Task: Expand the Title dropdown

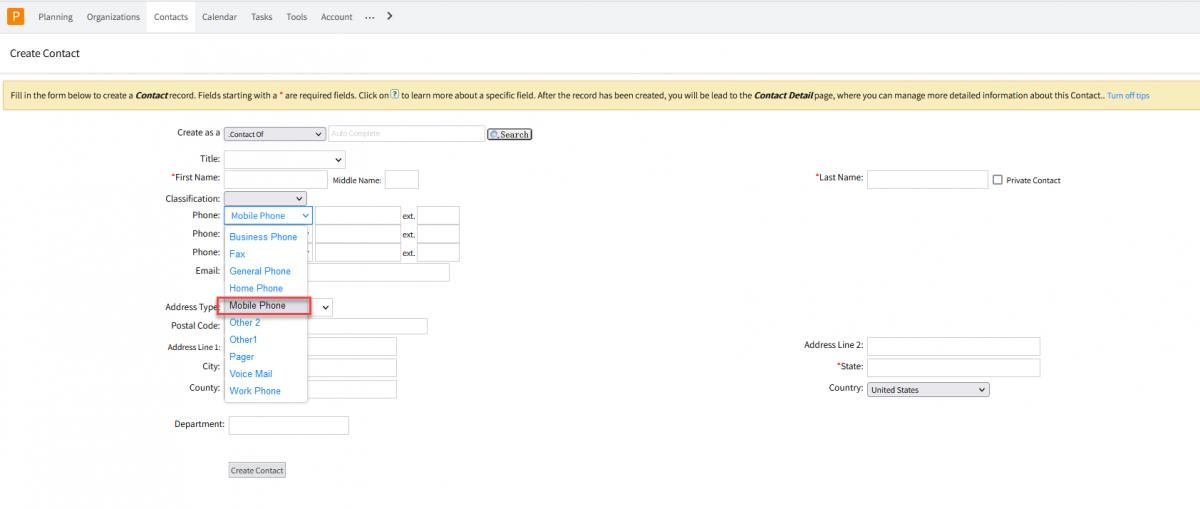Action: tap(284, 159)
